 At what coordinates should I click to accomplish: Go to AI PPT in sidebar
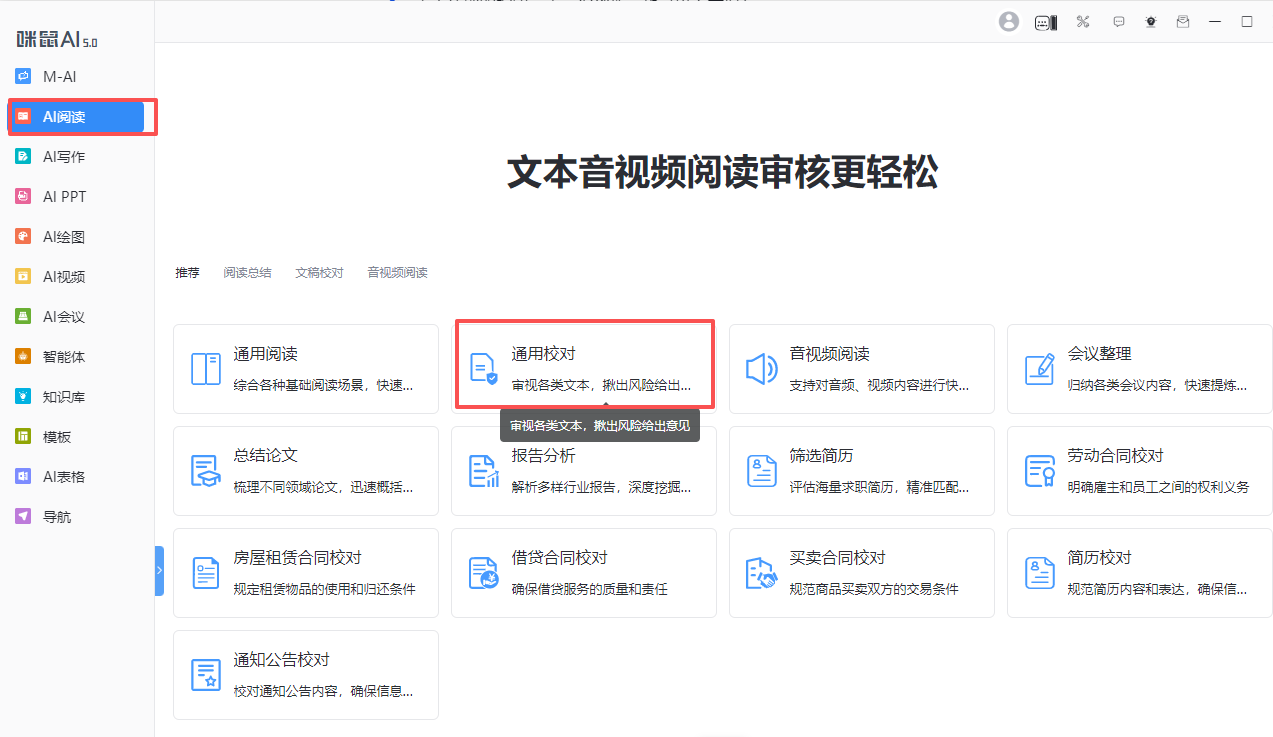(x=64, y=197)
